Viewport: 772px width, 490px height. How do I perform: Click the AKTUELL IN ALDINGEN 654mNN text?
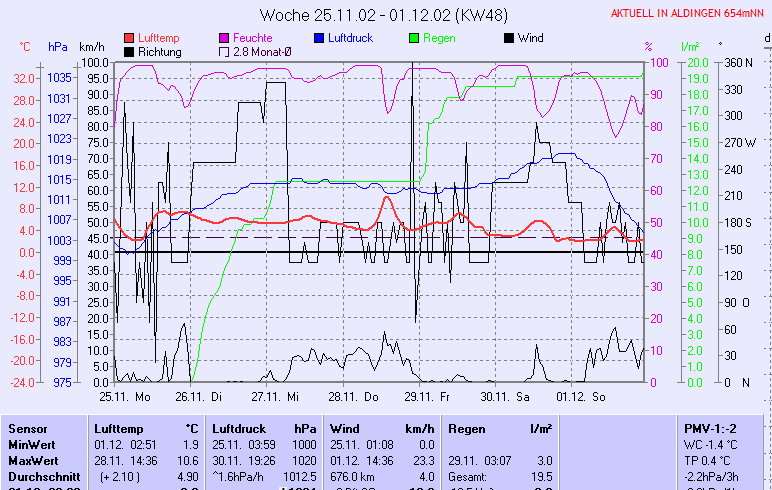(x=690, y=14)
